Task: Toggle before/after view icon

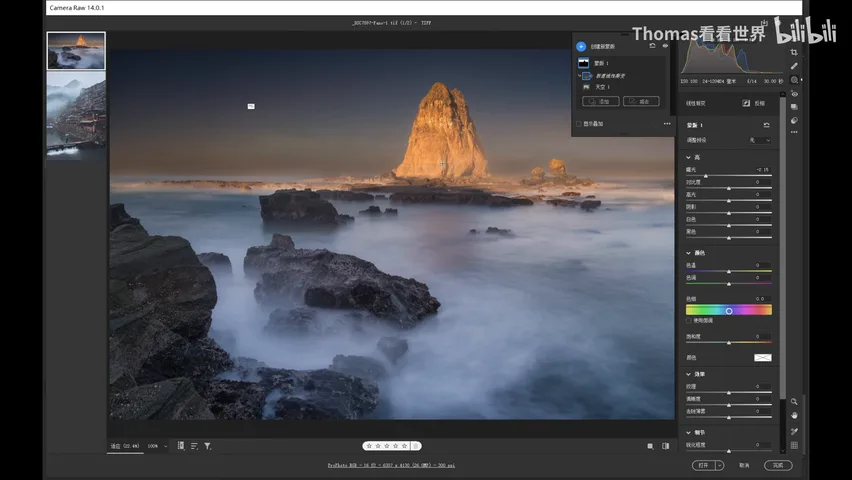Action: point(666,446)
